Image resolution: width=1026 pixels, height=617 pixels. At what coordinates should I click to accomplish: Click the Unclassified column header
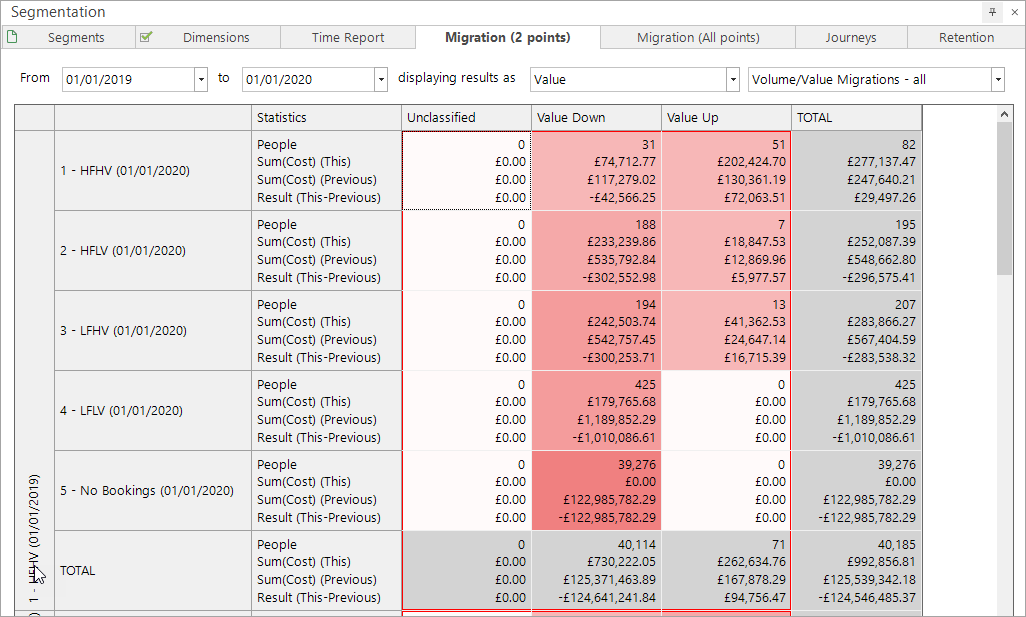tap(466, 118)
